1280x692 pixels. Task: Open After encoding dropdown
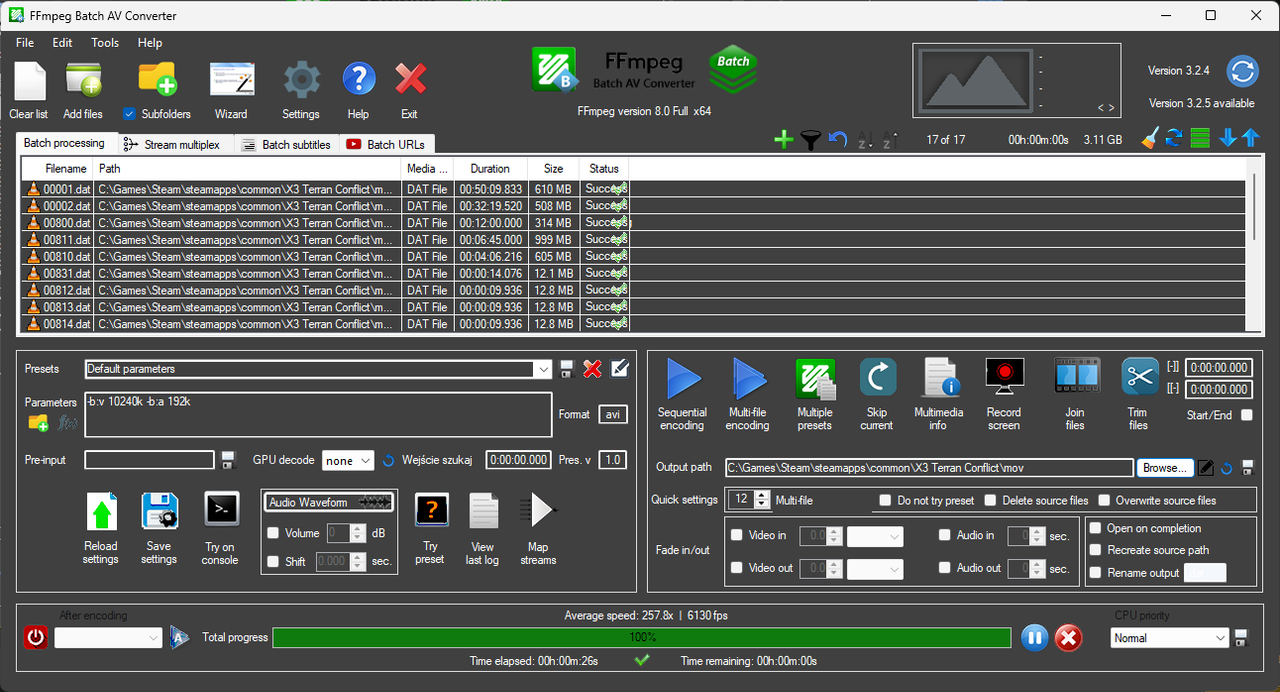(108, 637)
